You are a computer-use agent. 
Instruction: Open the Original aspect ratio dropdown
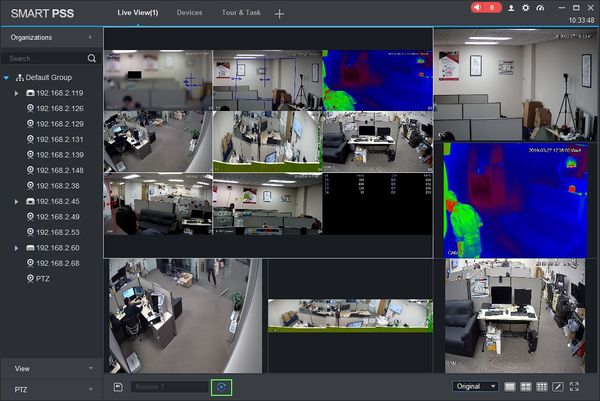click(x=476, y=386)
